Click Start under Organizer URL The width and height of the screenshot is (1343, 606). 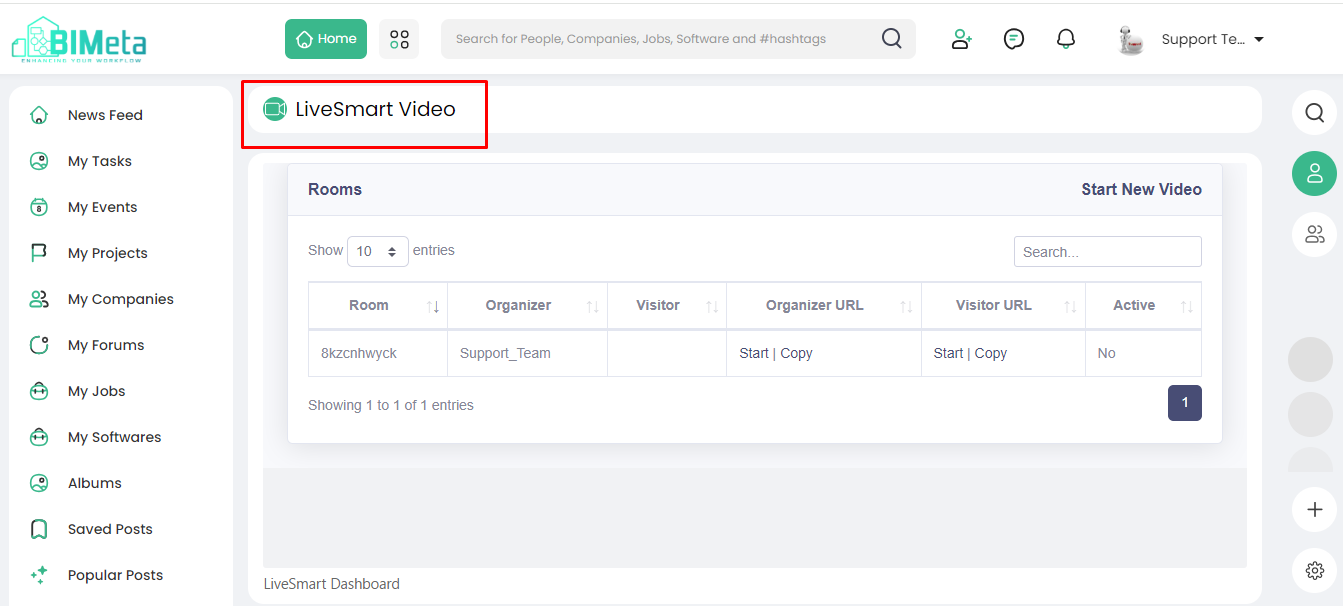tap(754, 353)
